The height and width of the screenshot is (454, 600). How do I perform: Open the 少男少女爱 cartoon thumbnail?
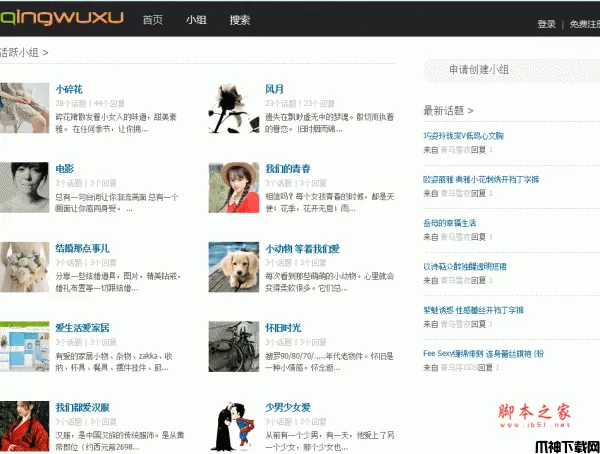[234, 426]
